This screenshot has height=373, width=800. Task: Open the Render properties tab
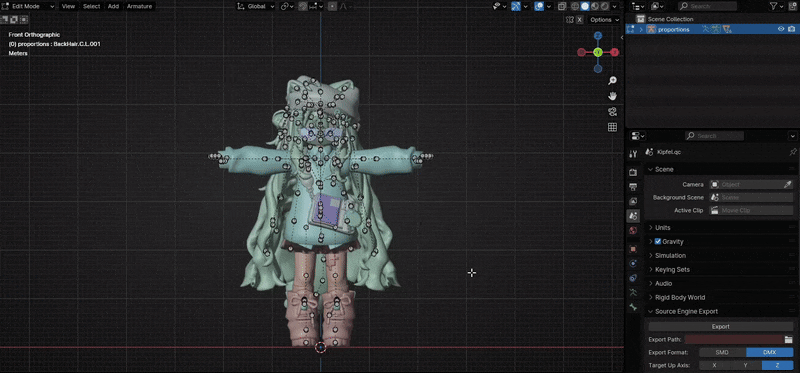(633, 172)
